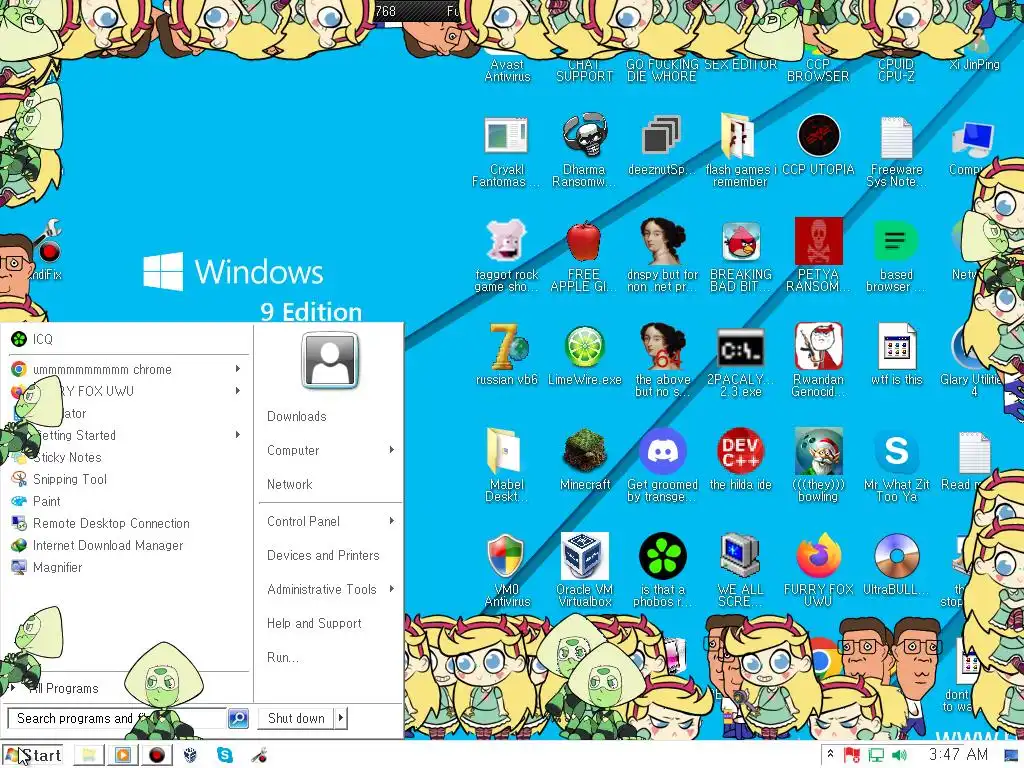Viewport: 1024px width, 768px height.
Task: Open the WE ALL SCRE computer icon
Action: tap(740, 556)
